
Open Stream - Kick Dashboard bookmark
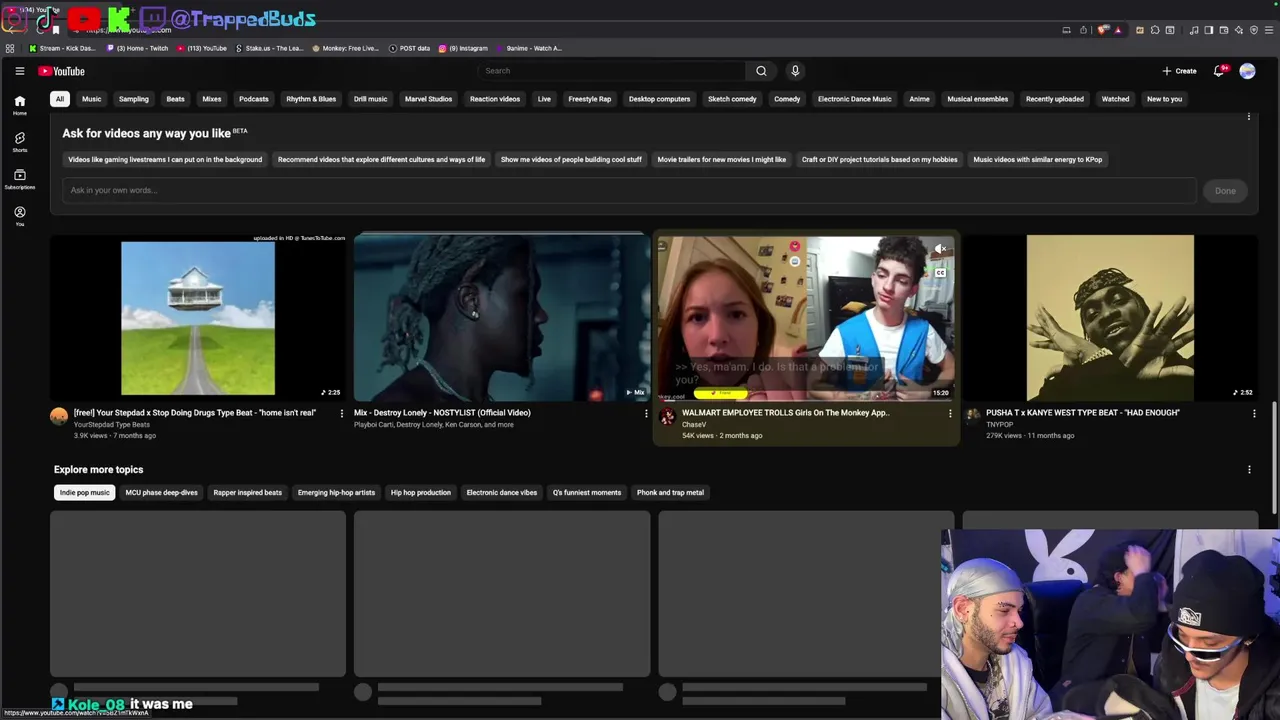[62, 48]
